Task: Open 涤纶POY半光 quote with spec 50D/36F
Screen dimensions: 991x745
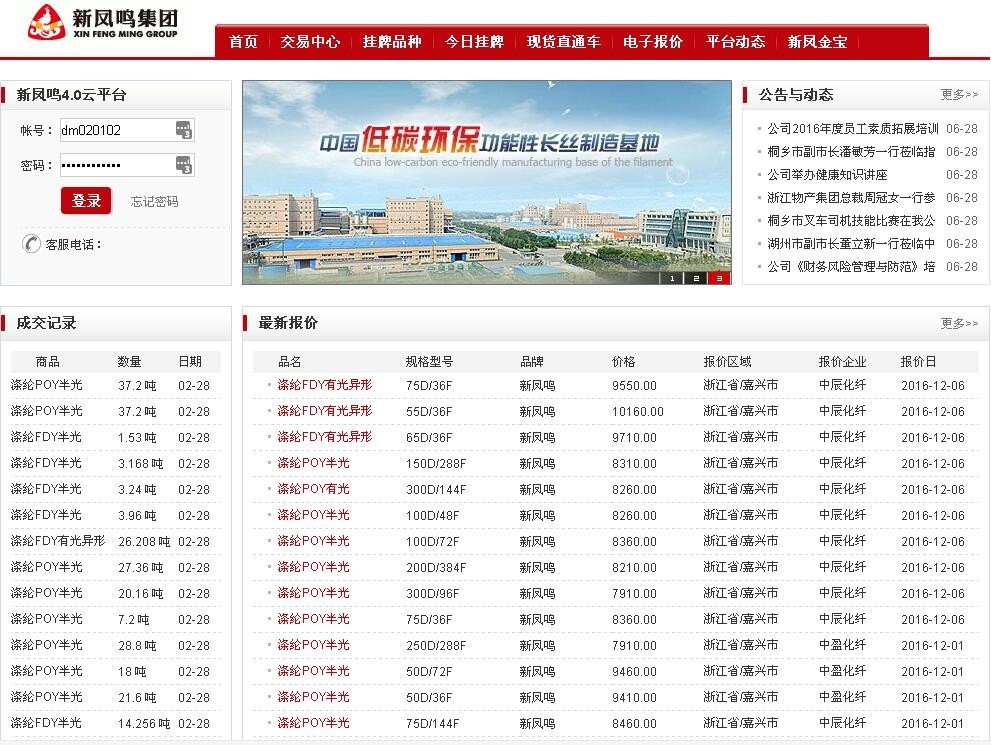Action: tap(313, 696)
